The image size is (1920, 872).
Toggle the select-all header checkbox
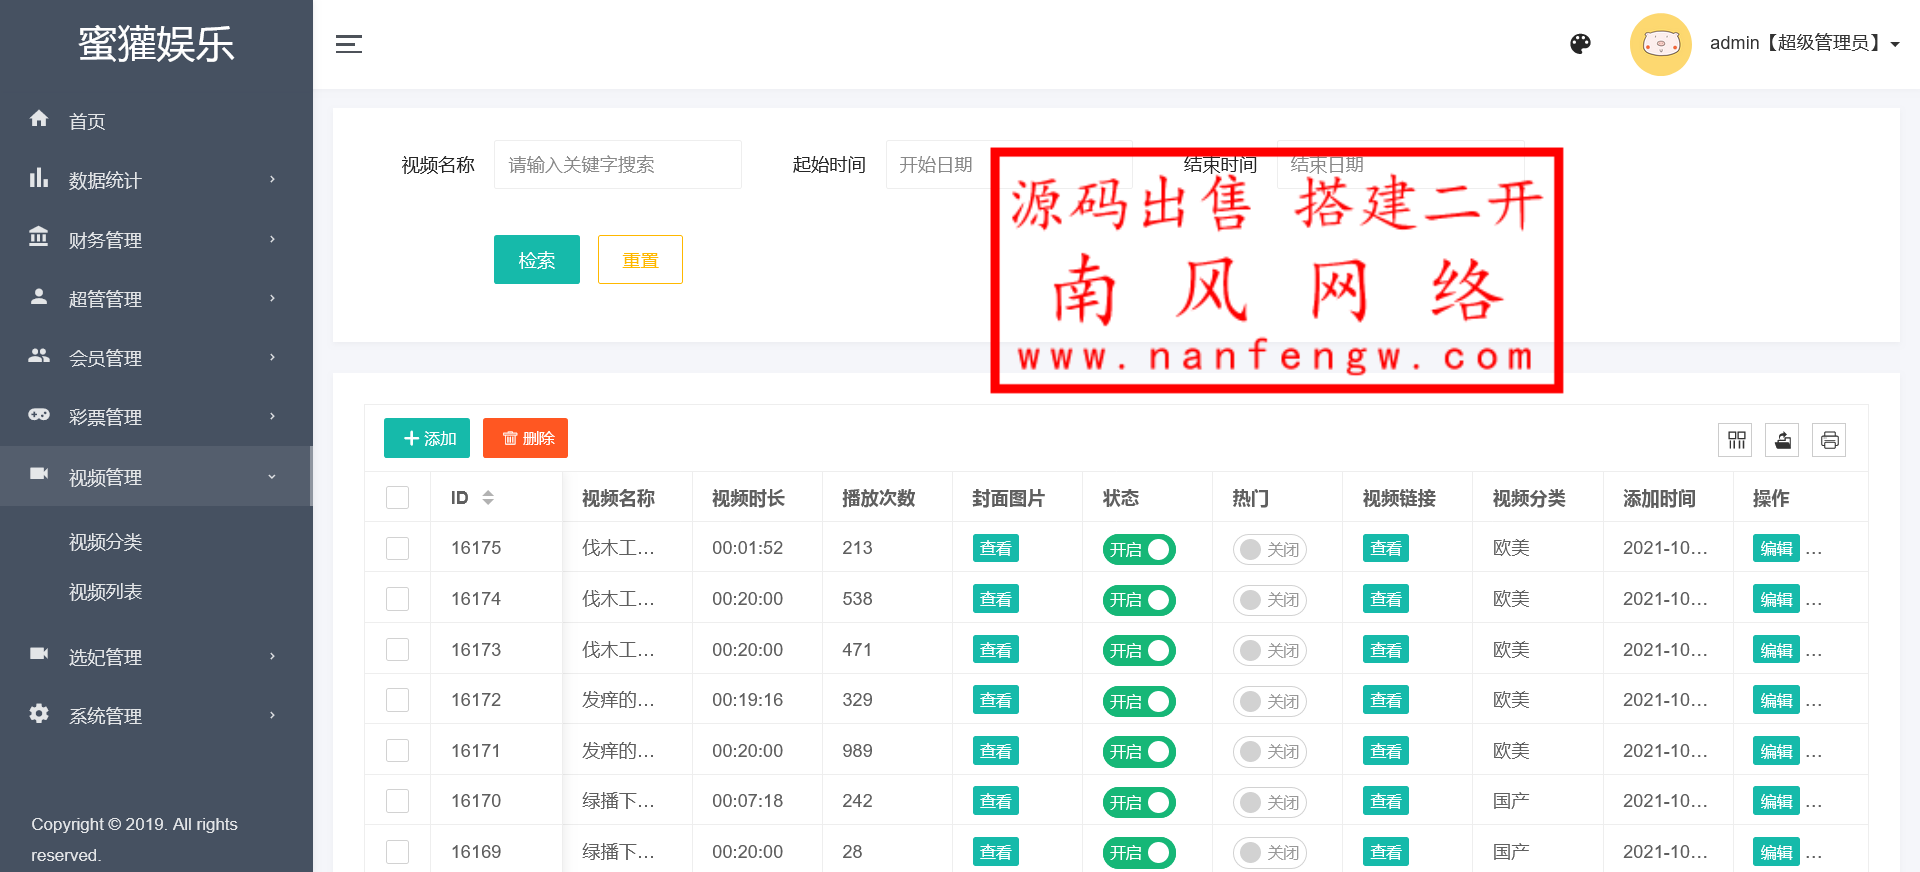[398, 498]
